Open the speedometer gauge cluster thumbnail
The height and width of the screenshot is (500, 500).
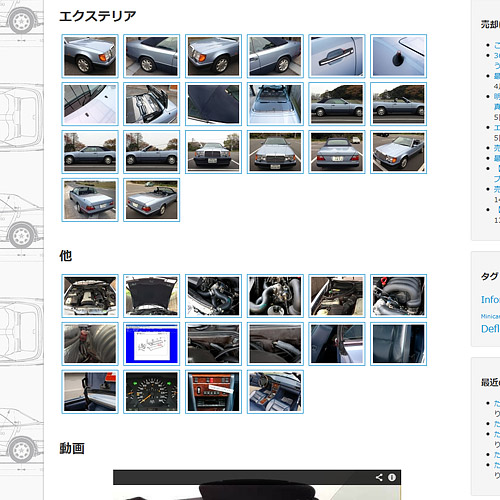pyautogui.click(x=152, y=392)
